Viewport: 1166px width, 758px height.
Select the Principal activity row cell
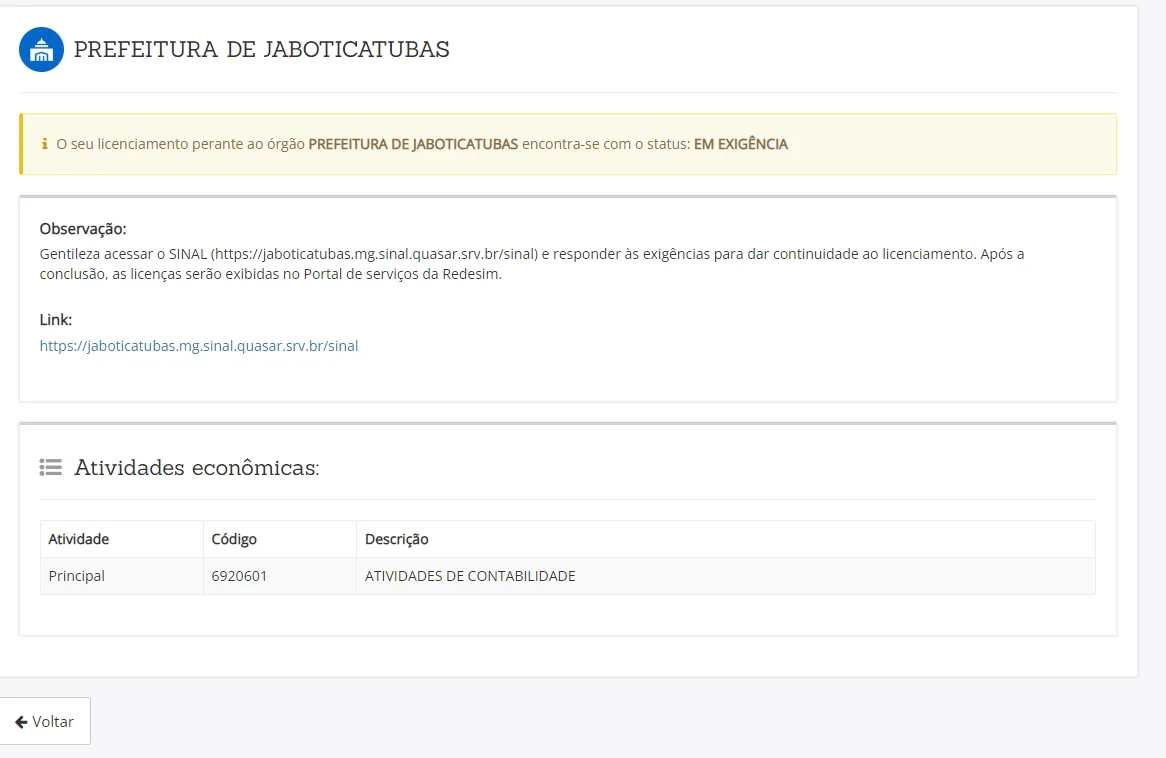click(121, 576)
